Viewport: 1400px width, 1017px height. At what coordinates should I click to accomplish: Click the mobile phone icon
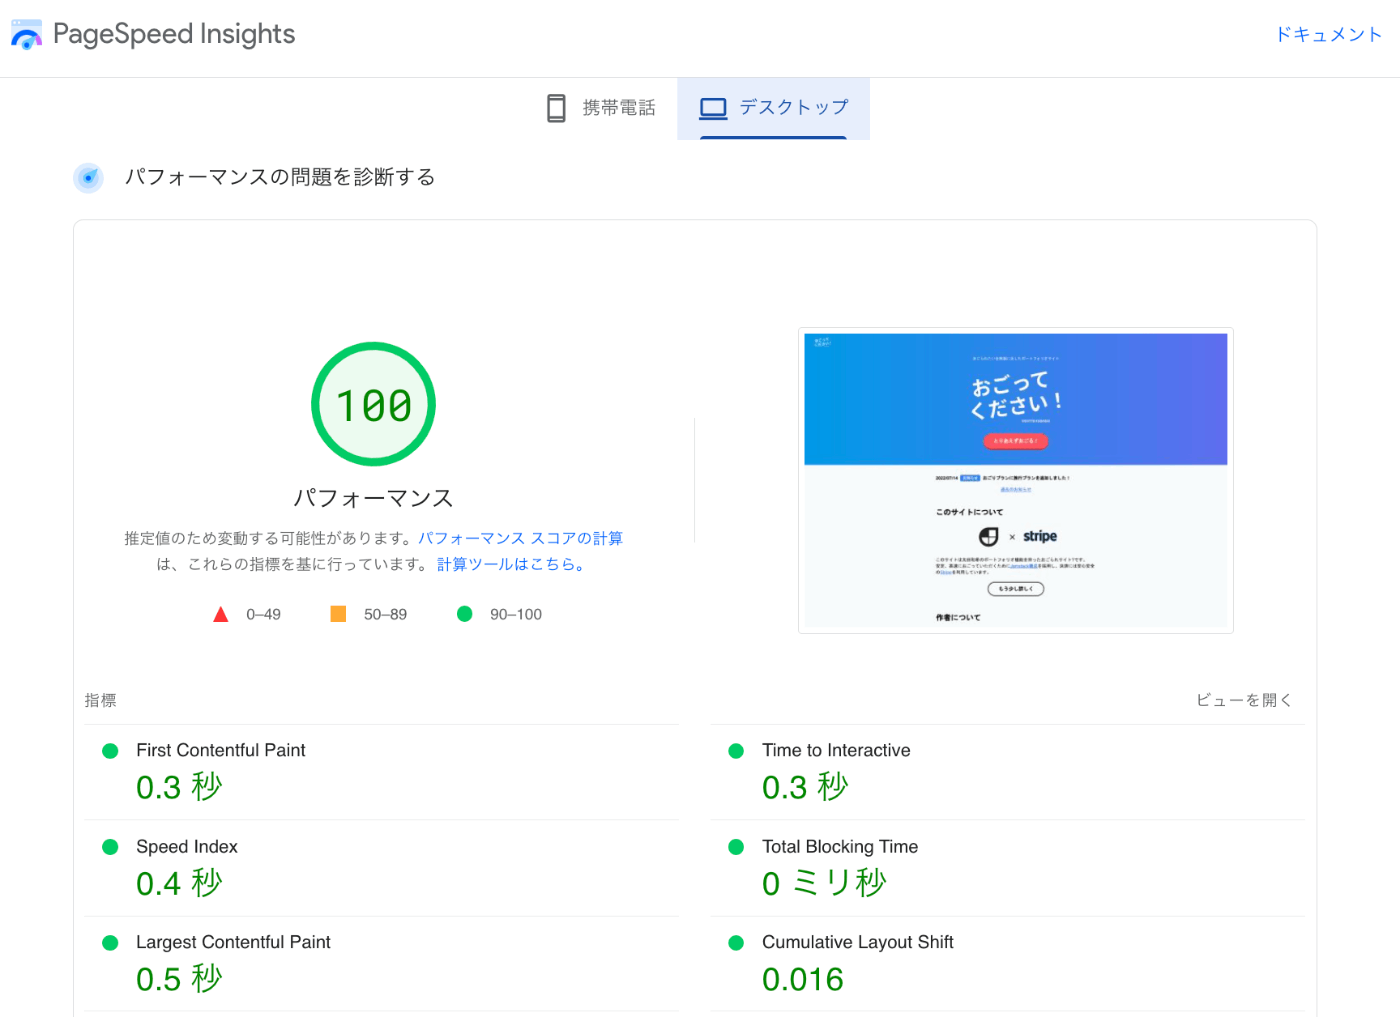pyautogui.click(x=556, y=108)
